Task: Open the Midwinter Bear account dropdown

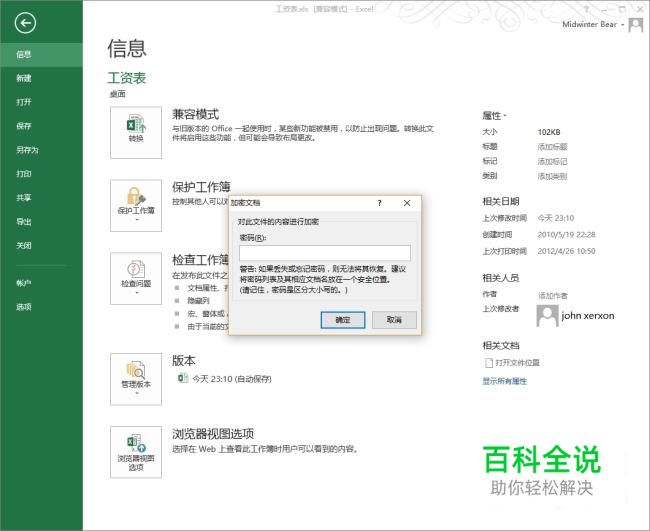Action: click(x=593, y=24)
